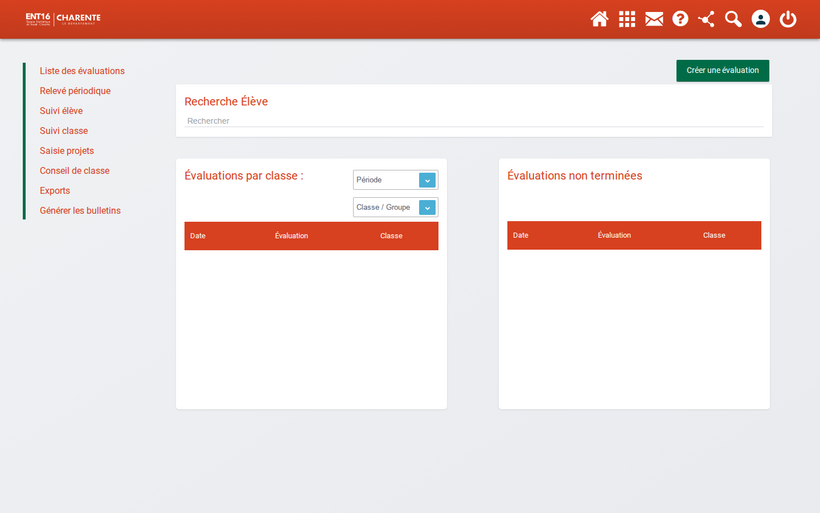Select Suivi classe in sidebar
Screen dimensions: 820x513
(64, 130)
